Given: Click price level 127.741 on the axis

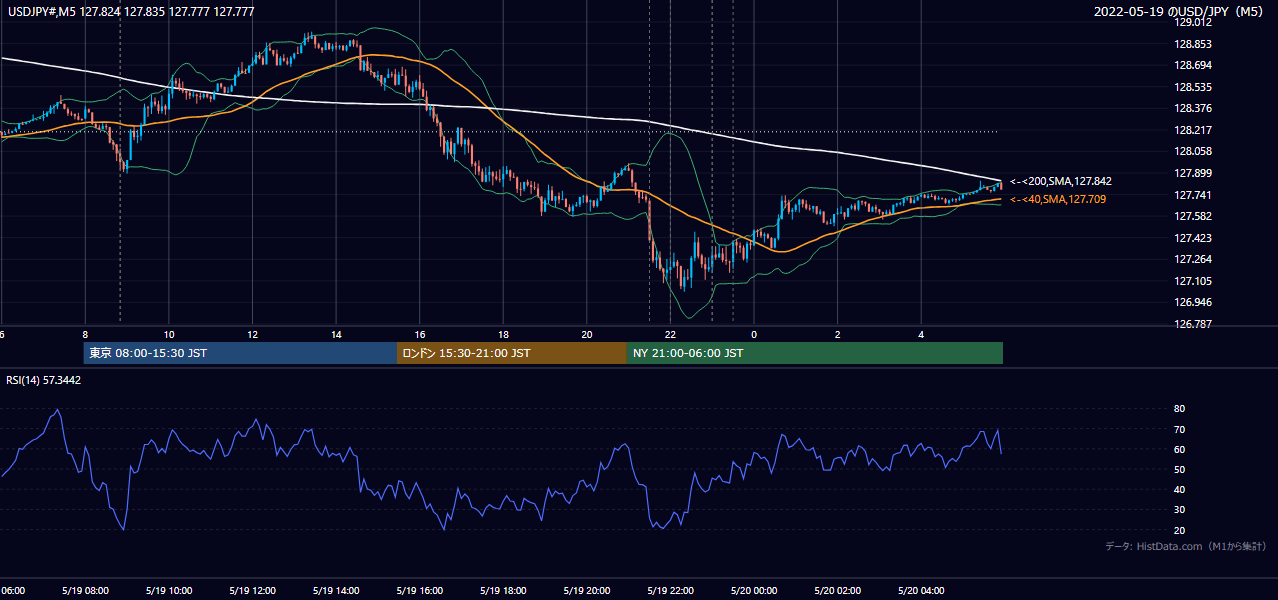Looking at the screenshot, I should [1194, 195].
